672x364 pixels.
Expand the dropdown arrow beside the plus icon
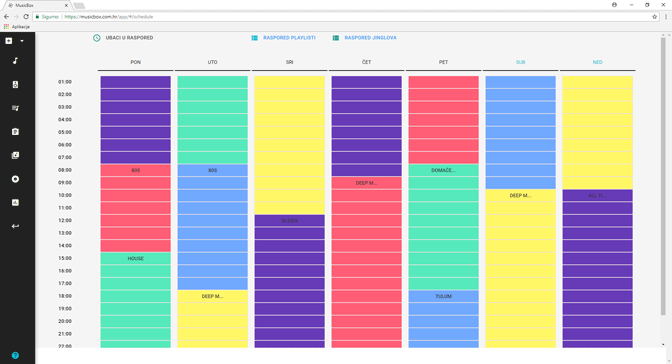coord(22,41)
